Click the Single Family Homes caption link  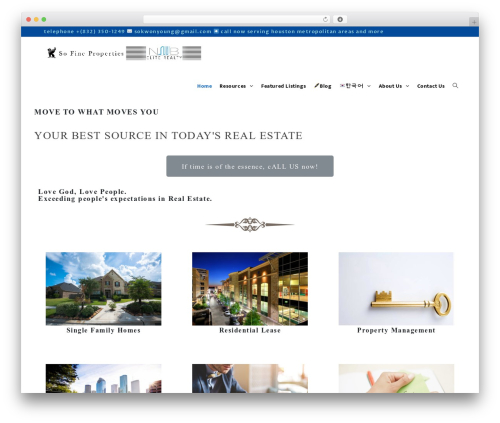click(103, 330)
